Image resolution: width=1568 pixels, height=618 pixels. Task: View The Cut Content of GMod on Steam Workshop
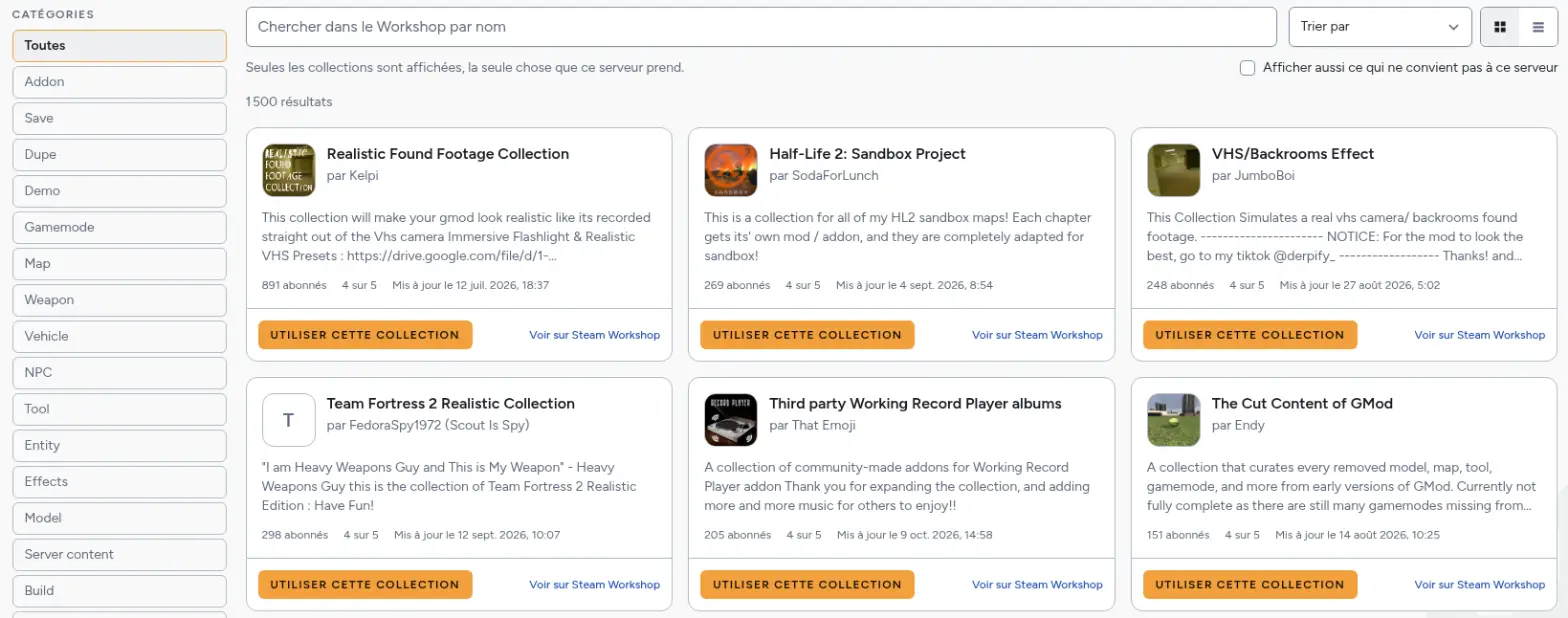tap(1480, 585)
